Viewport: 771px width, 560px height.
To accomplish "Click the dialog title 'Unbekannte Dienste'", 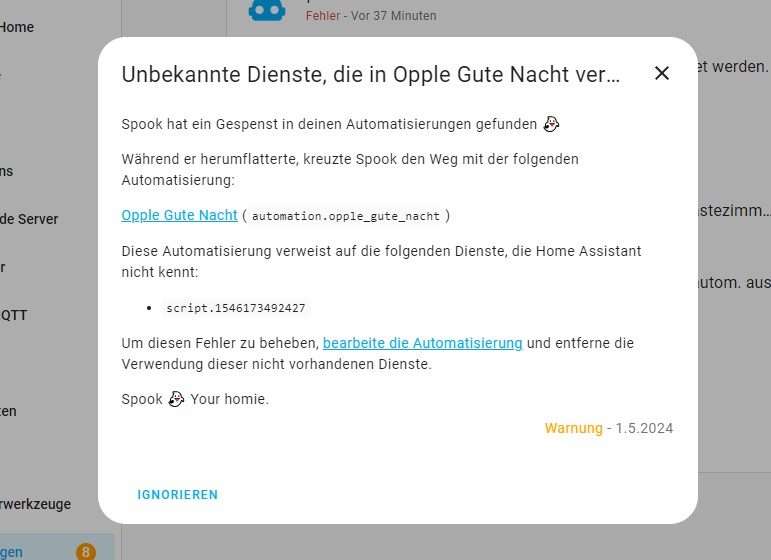I will (x=371, y=75).
